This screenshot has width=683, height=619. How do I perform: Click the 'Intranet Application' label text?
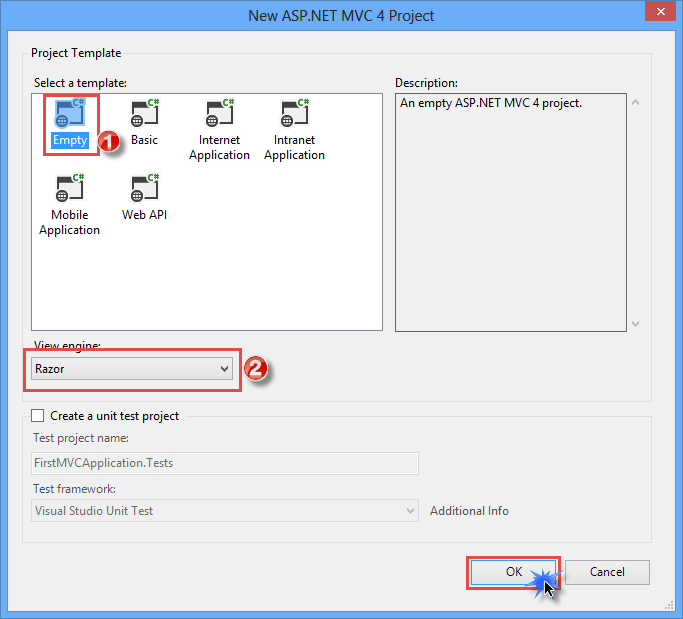tap(294, 147)
